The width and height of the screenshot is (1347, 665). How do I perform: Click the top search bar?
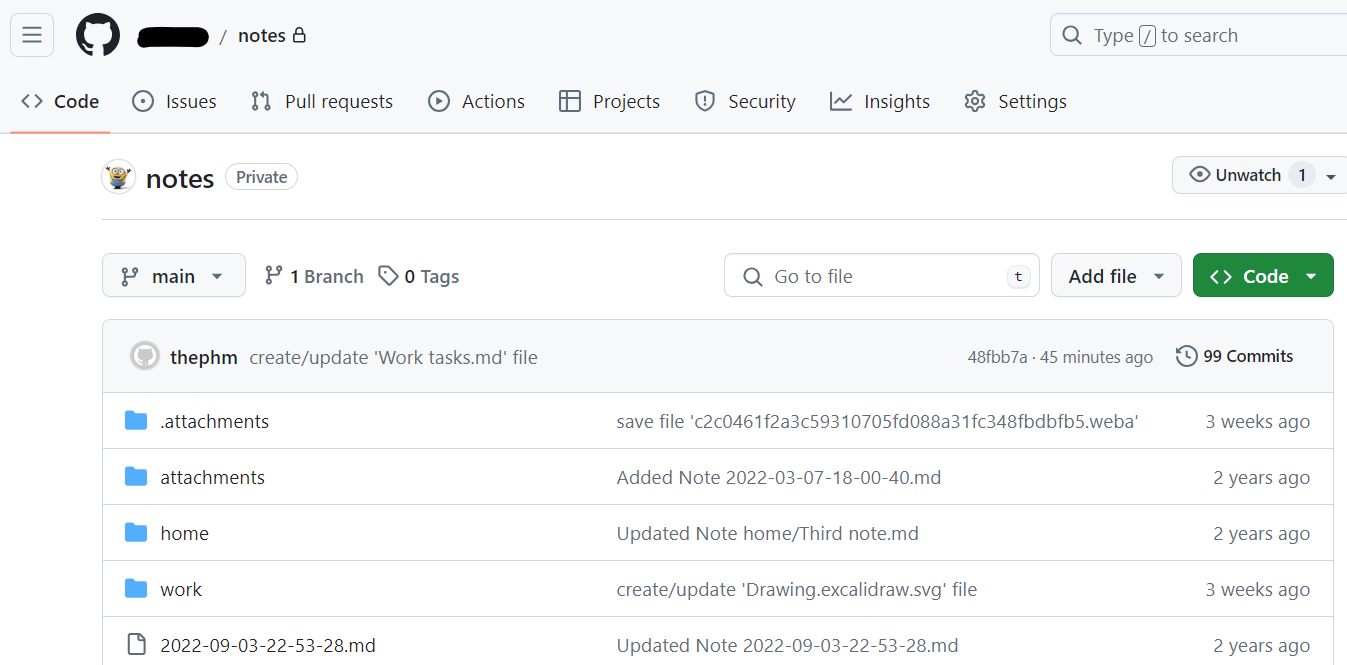click(1200, 36)
